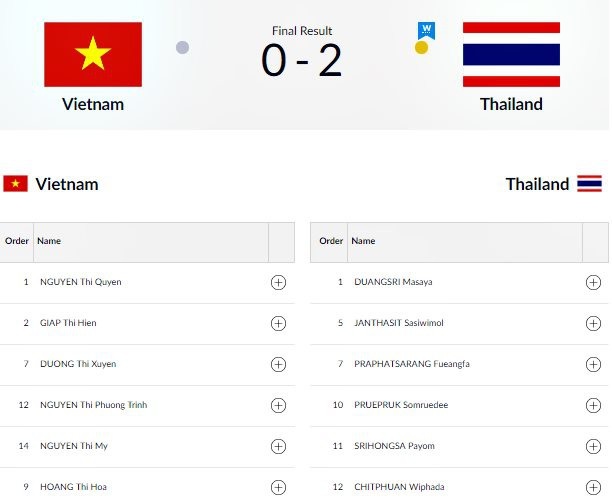The width and height of the screenshot is (612, 503).
Task: Click the Thailand table Order column header
Action: [x=331, y=241]
